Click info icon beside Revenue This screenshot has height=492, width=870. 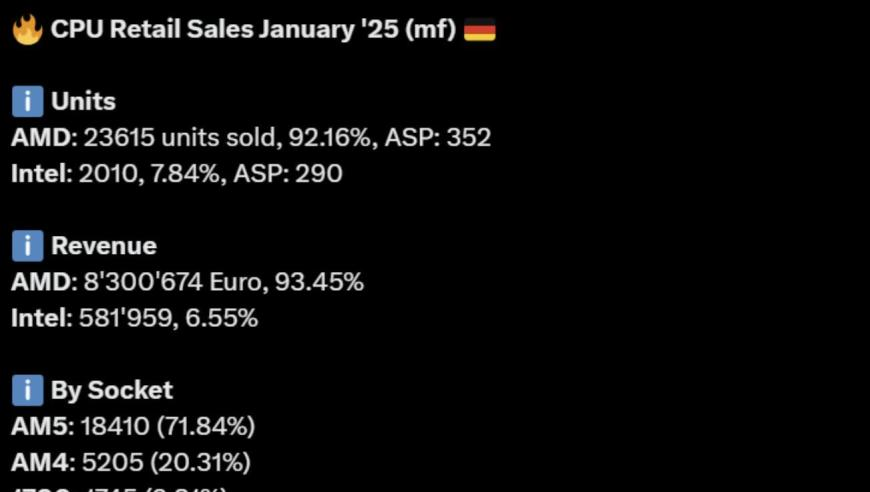(28, 246)
